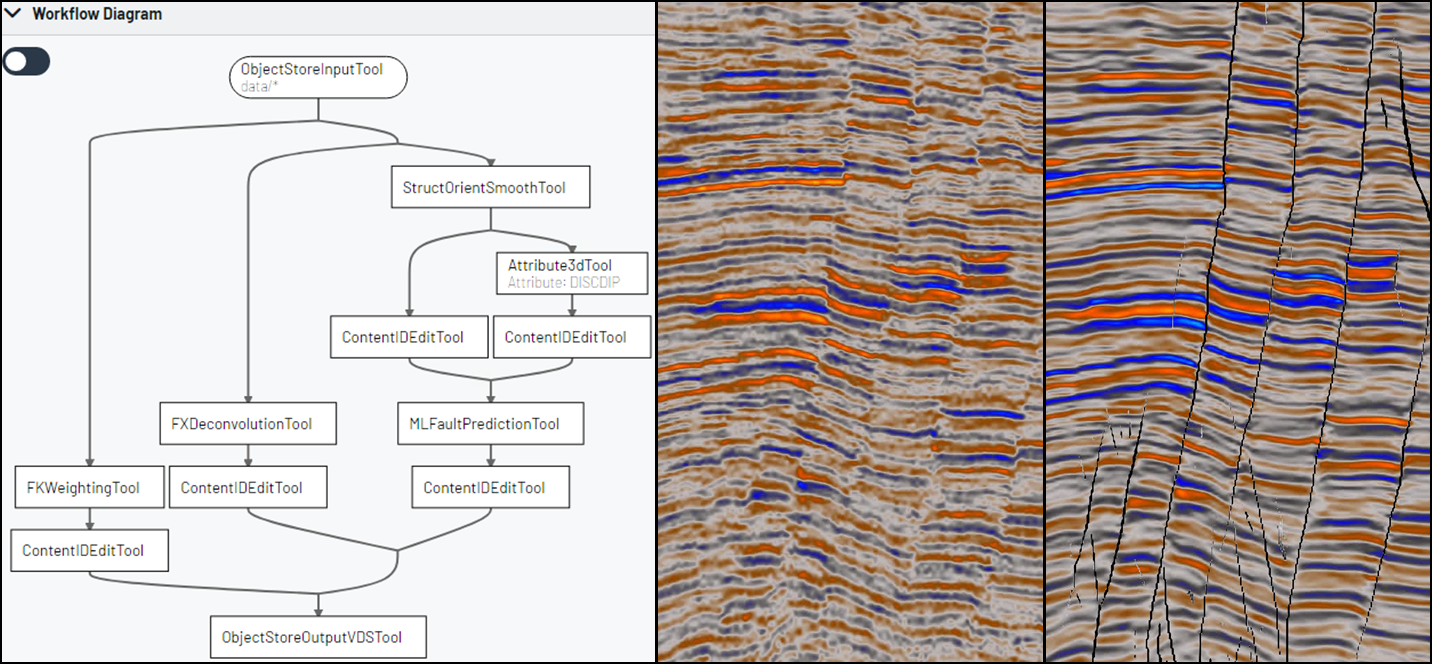Open the seismic image without fault lines
Screen dimensions: 1432x664
click(x=850, y=332)
